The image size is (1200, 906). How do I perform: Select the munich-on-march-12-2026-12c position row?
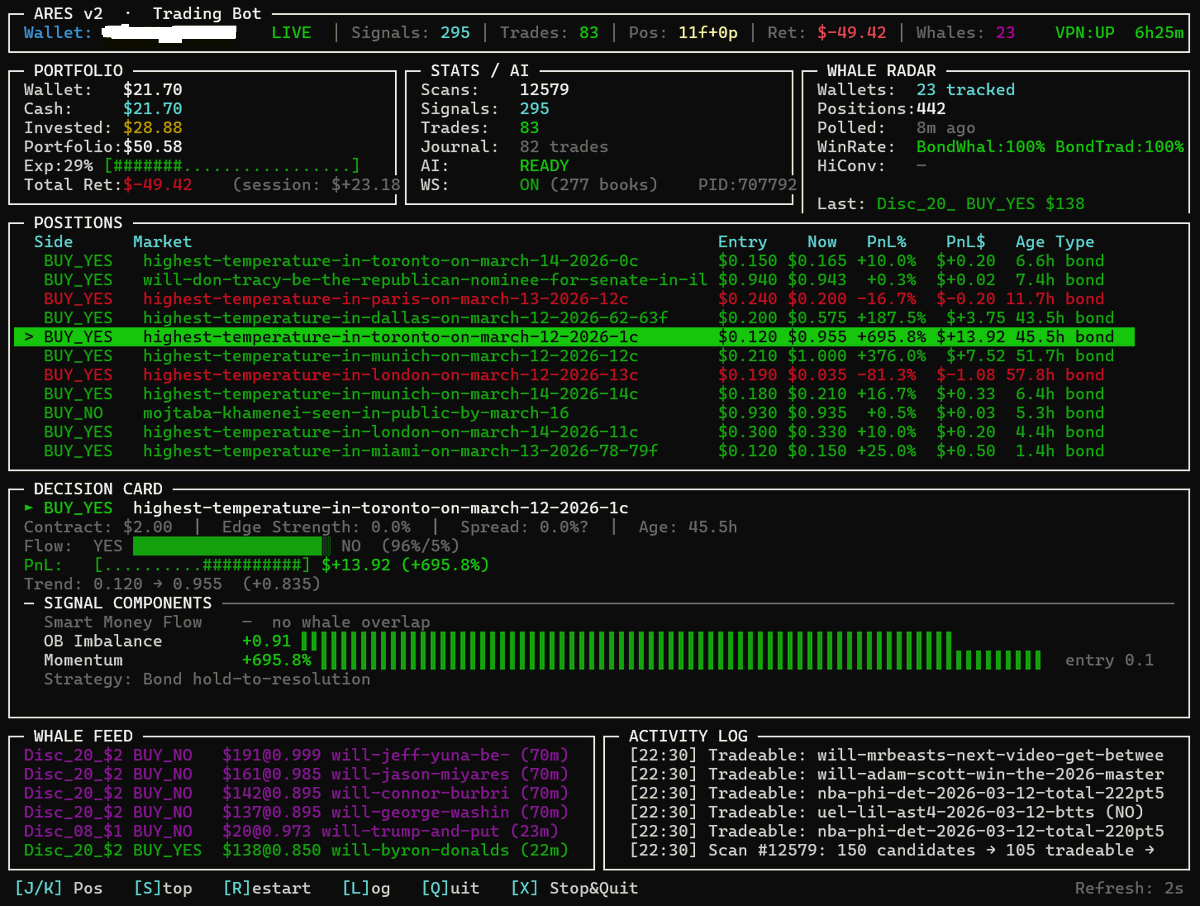574,356
